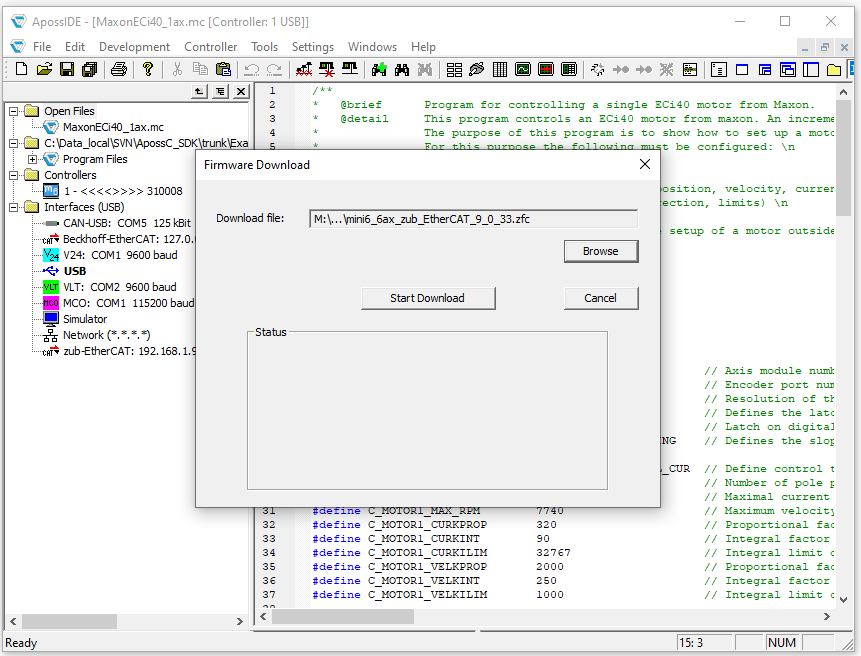Image resolution: width=861 pixels, height=656 pixels.
Task: Collapse the Interfaces (USB) tree node
Action: point(14,207)
